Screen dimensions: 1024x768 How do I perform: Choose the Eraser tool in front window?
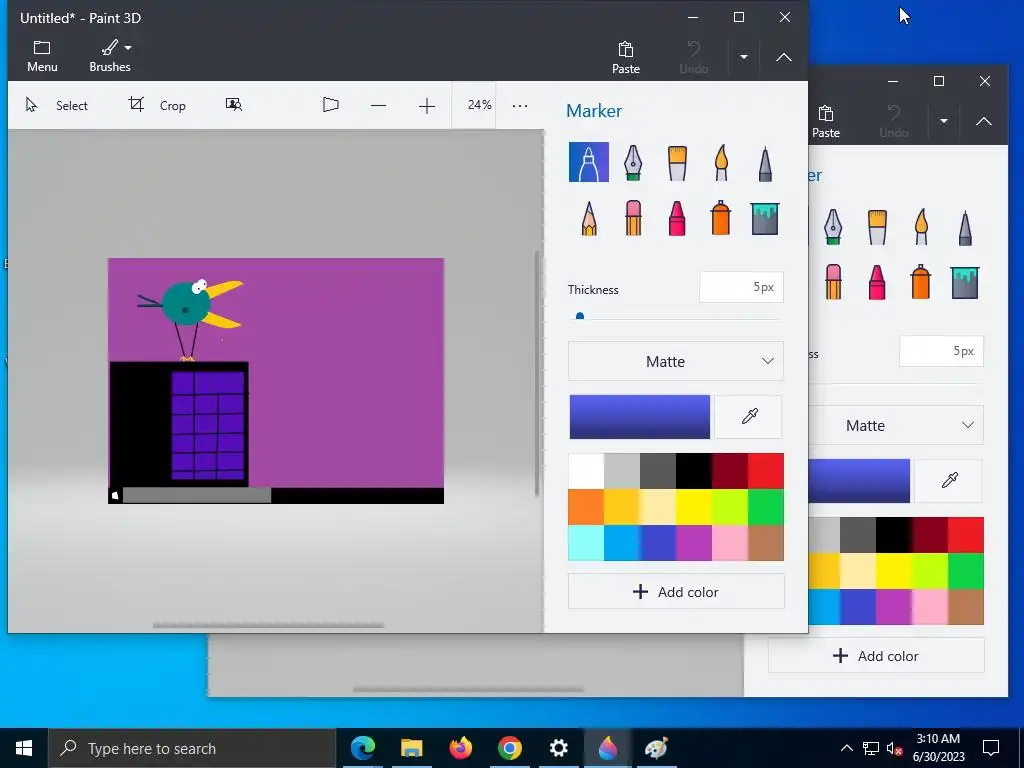pyautogui.click(x=633, y=218)
